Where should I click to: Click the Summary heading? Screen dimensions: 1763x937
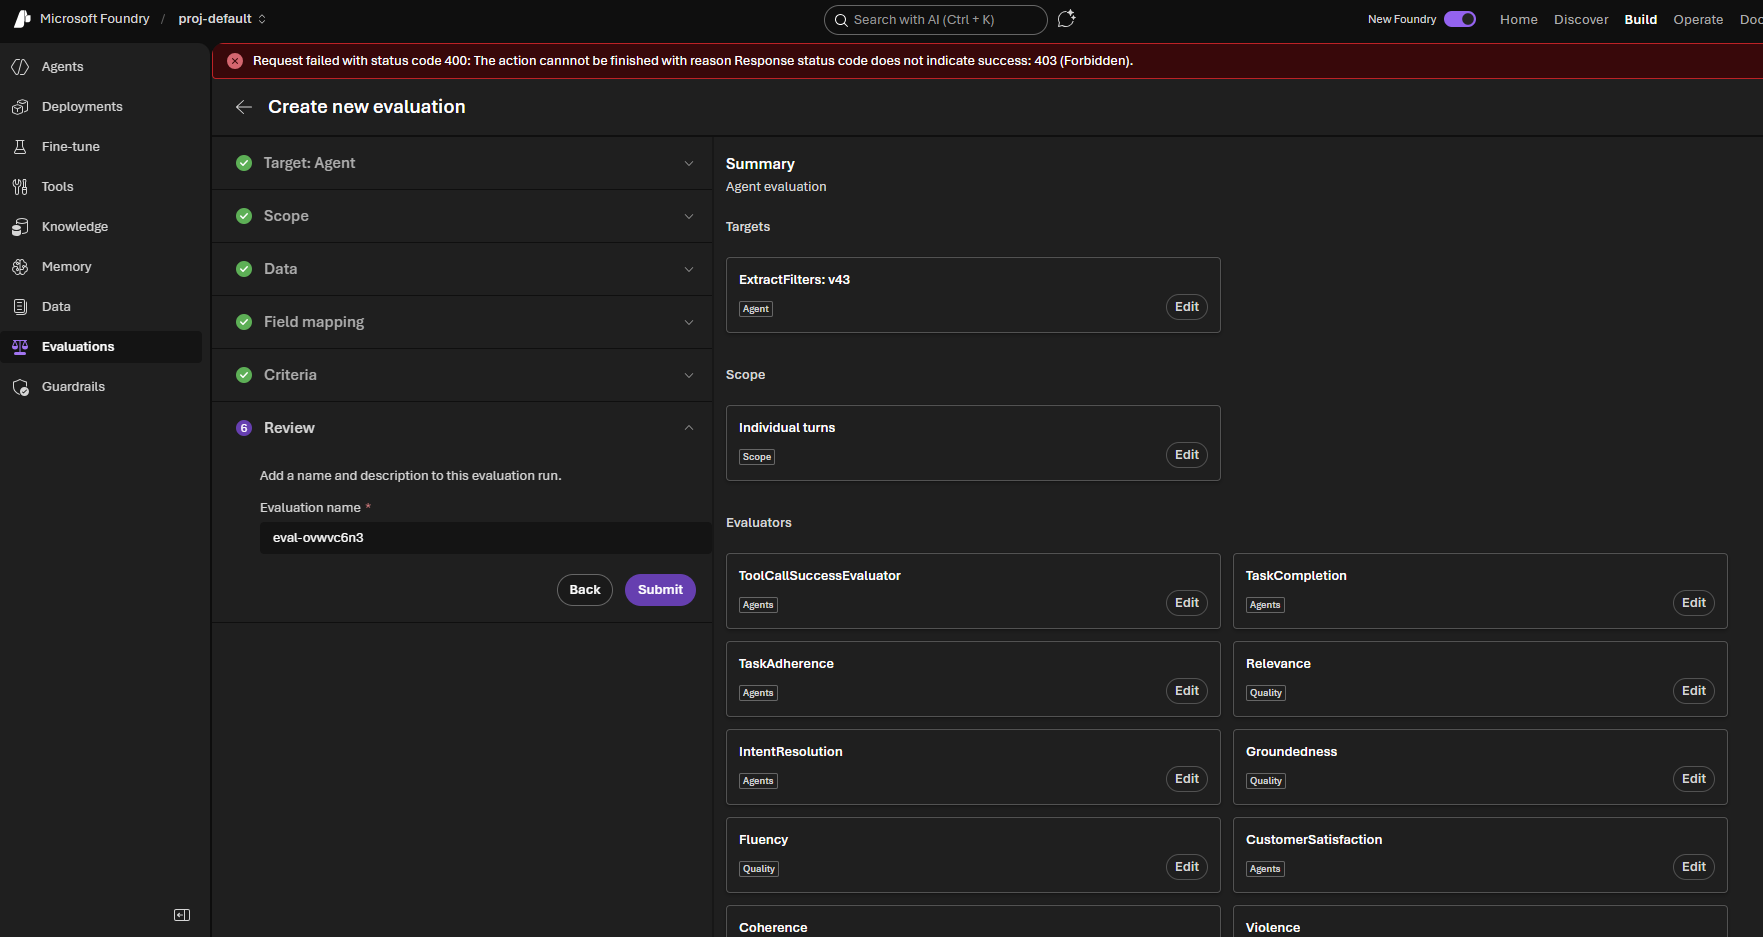coord(760,164)
